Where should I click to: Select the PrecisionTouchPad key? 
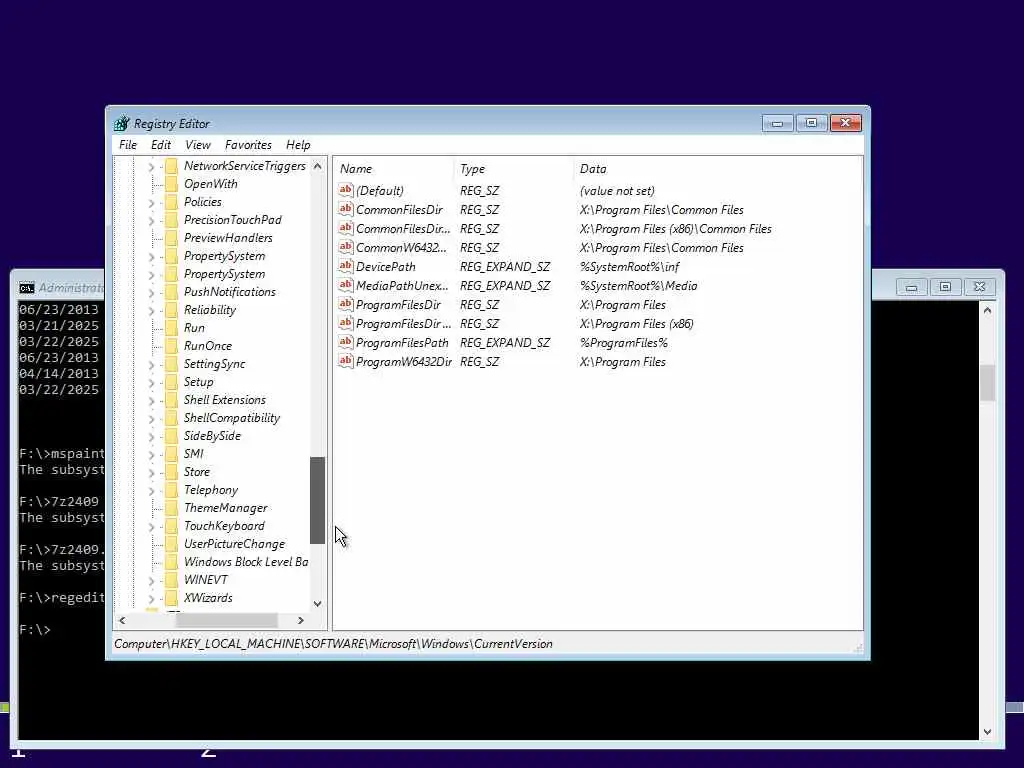(232, 220)
